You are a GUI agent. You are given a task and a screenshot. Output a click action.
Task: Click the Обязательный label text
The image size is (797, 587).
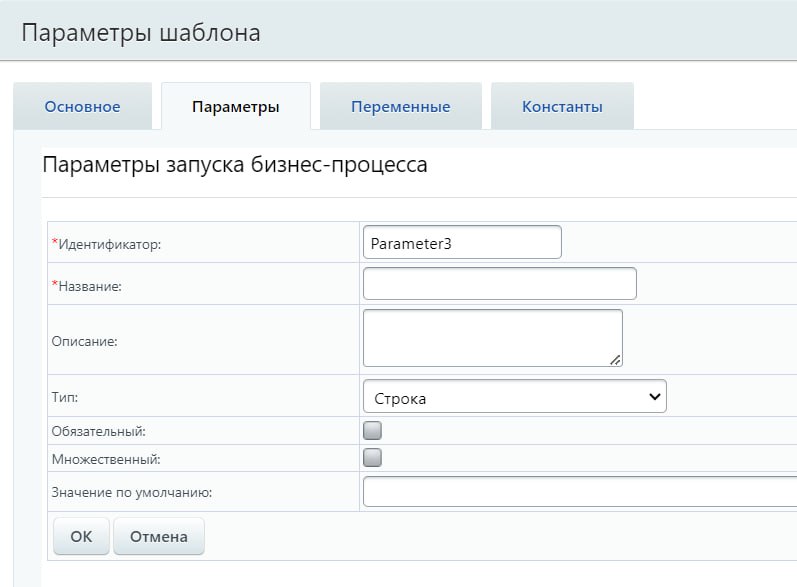click(x=98, y=431)
